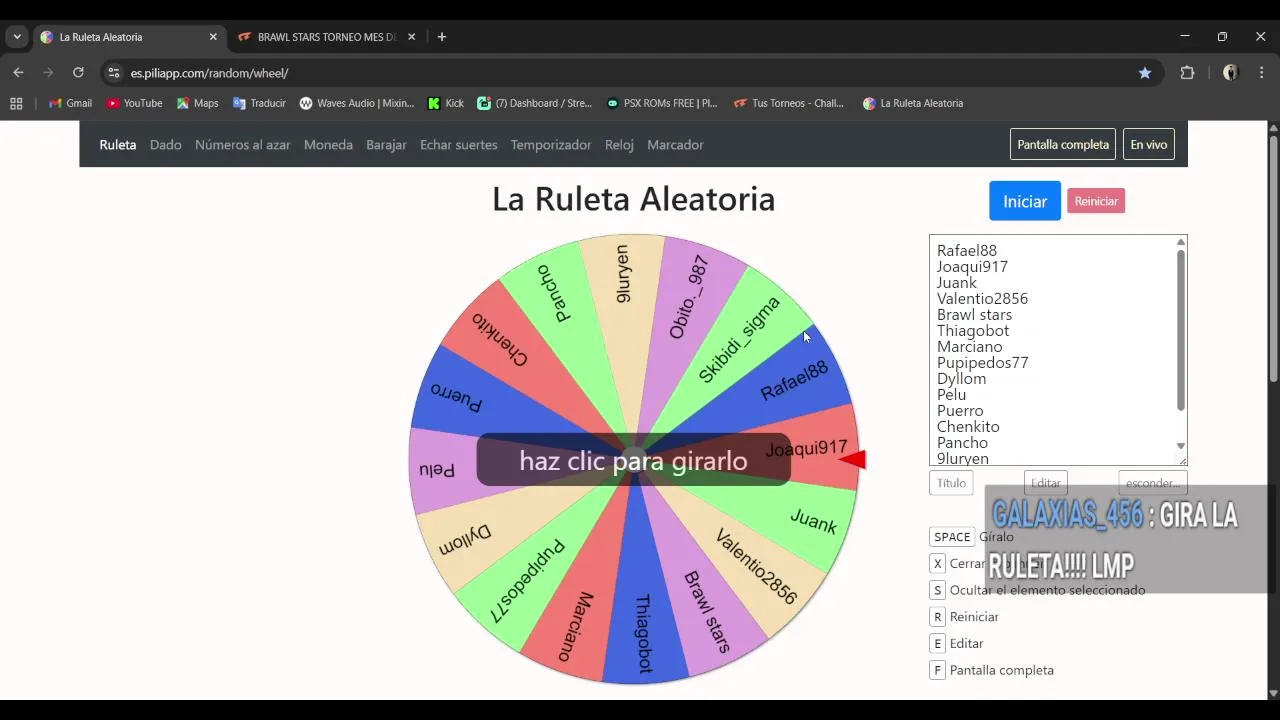The height and width of the screenshot is (720, 1280).
Task: Bookmark this page with the star icon
Action: pos(1145,73)
